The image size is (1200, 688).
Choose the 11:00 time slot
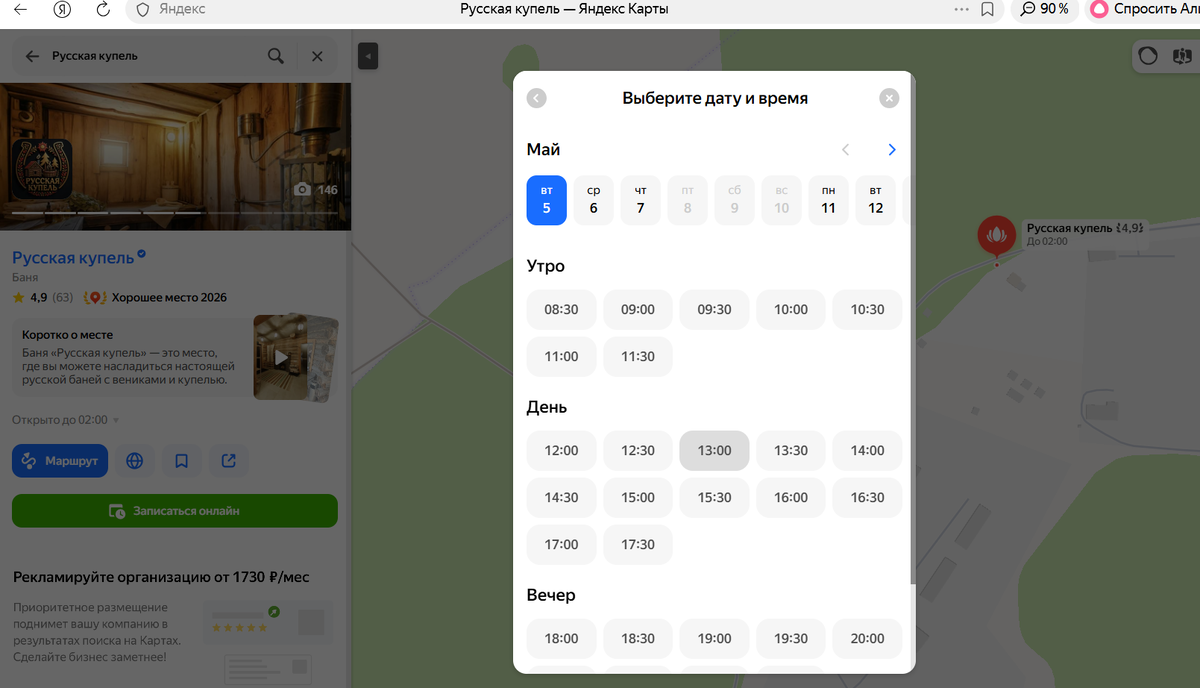pyautogui.click(x=561, y=356)
